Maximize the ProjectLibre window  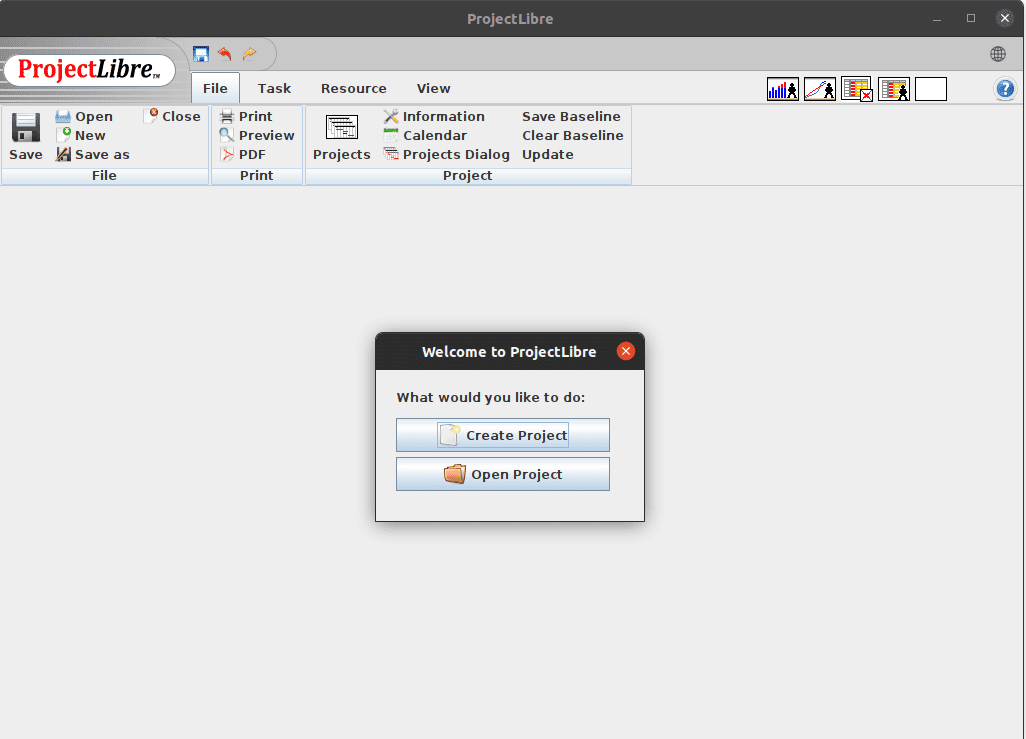click(971, 18)
